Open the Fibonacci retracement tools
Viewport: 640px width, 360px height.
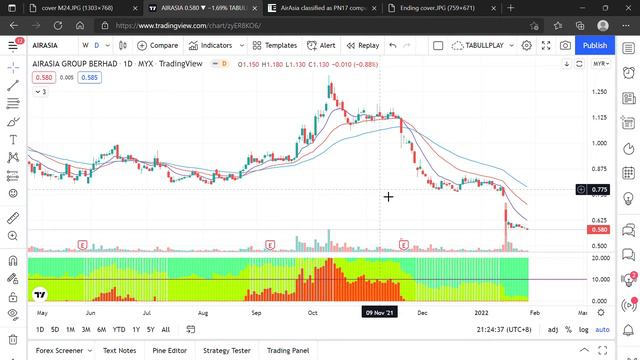(13, 103)
